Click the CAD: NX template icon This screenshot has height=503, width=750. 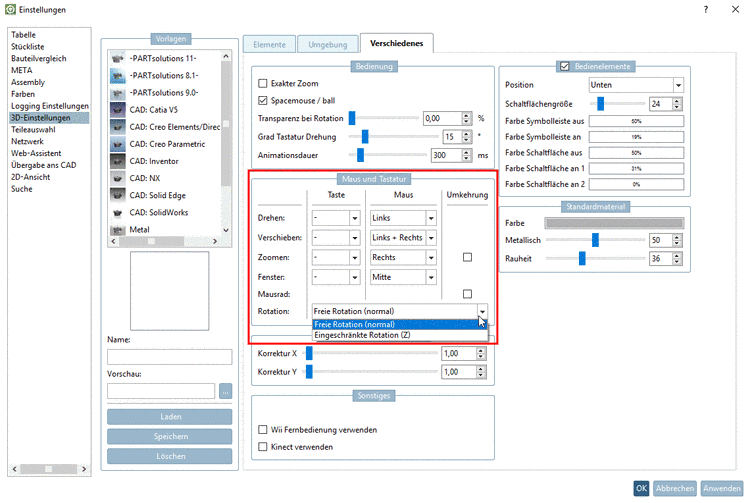[x=118, y=178]
